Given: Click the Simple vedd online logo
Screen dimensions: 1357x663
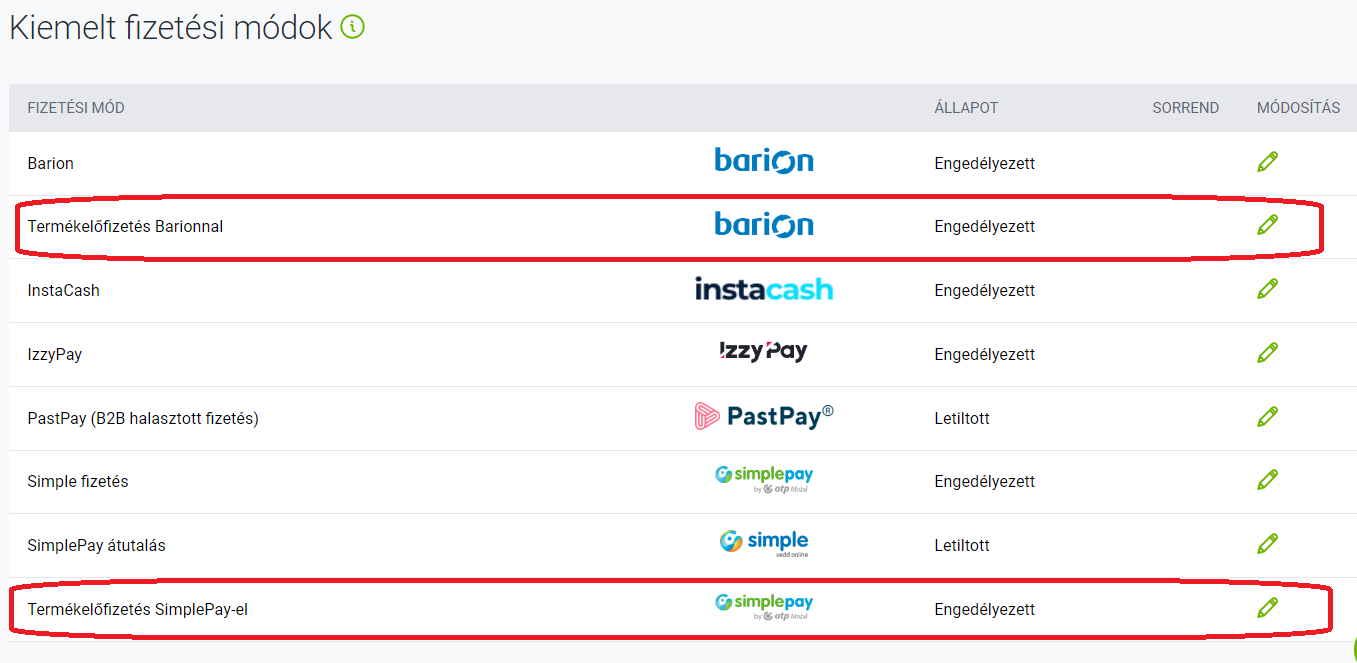Looking at the screenshot, I should pyautogui.click(x=764, y=543).
